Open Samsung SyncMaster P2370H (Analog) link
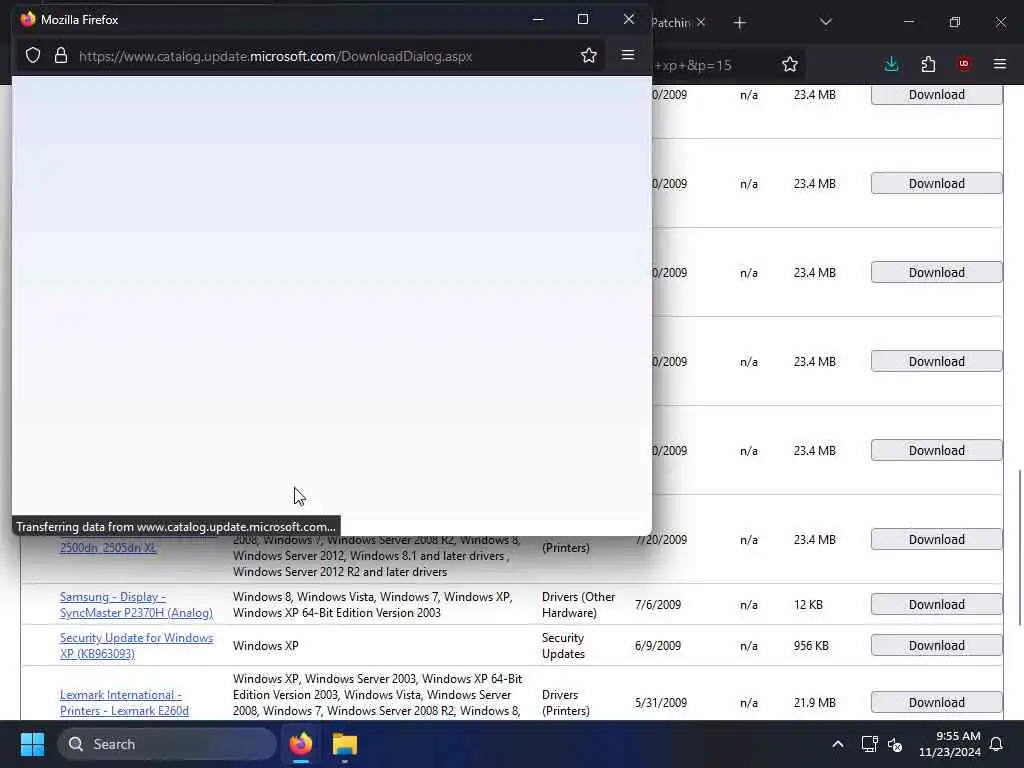This screenshot has height=768, width=1024. click(136, 605)
